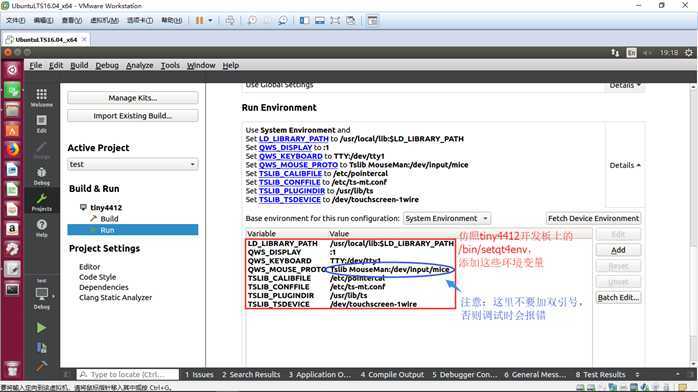Image resolution: width=698 pixels, height=392 pixels.
Task: Click the system gear icon in top panel
Action: (x=689, y=53)
